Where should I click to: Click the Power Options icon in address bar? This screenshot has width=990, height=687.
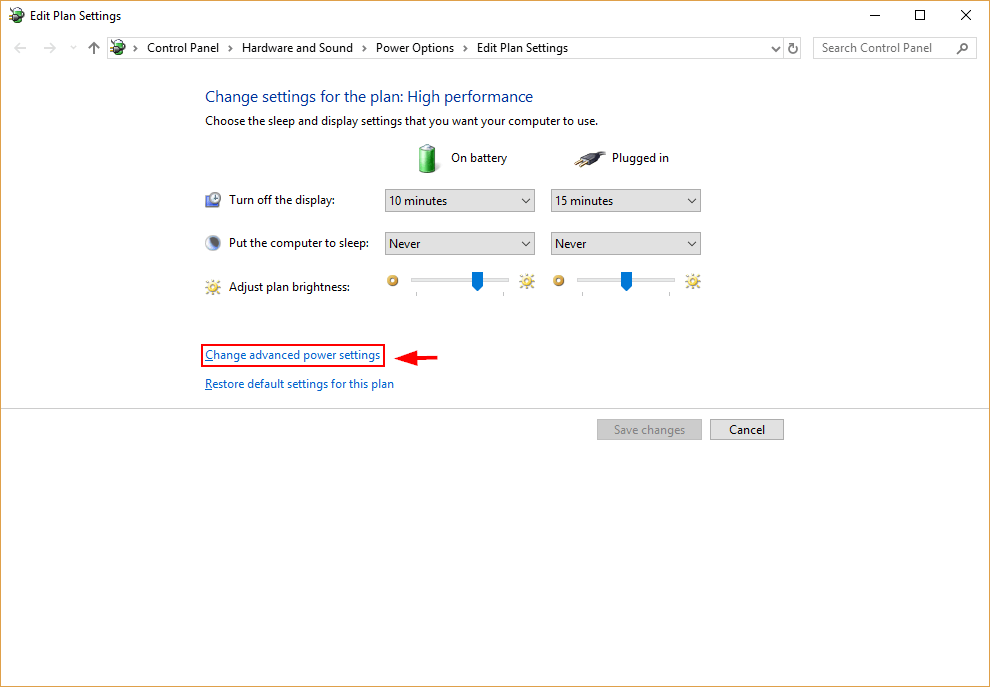[118, 48]
